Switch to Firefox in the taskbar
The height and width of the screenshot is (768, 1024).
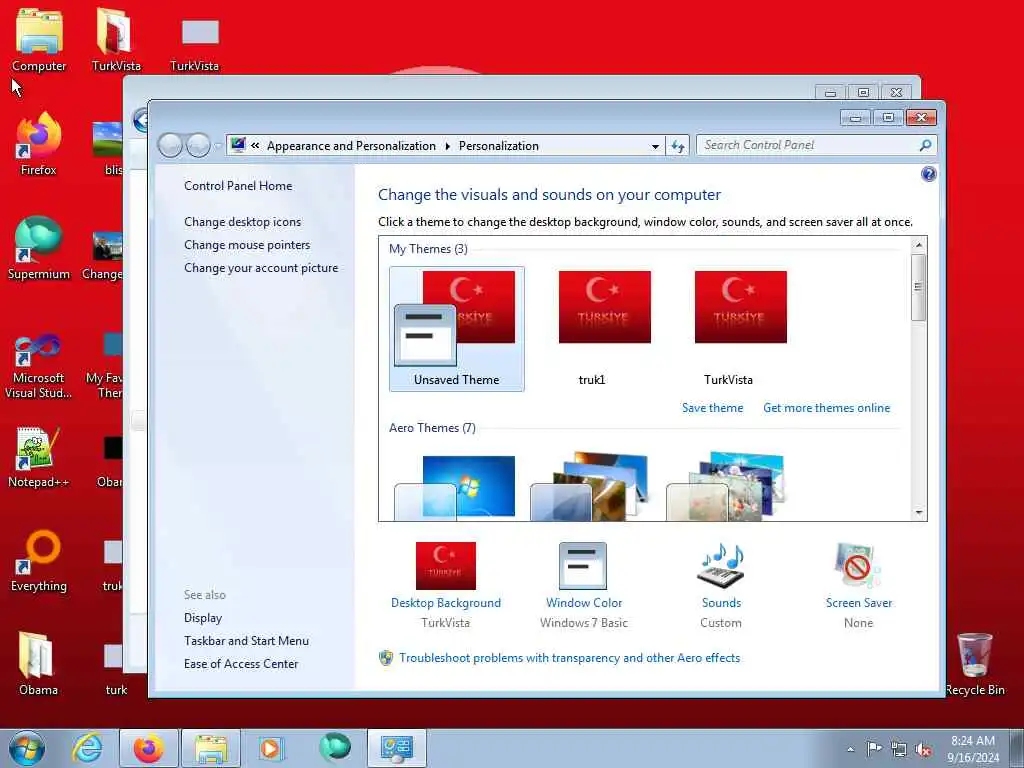149,748
